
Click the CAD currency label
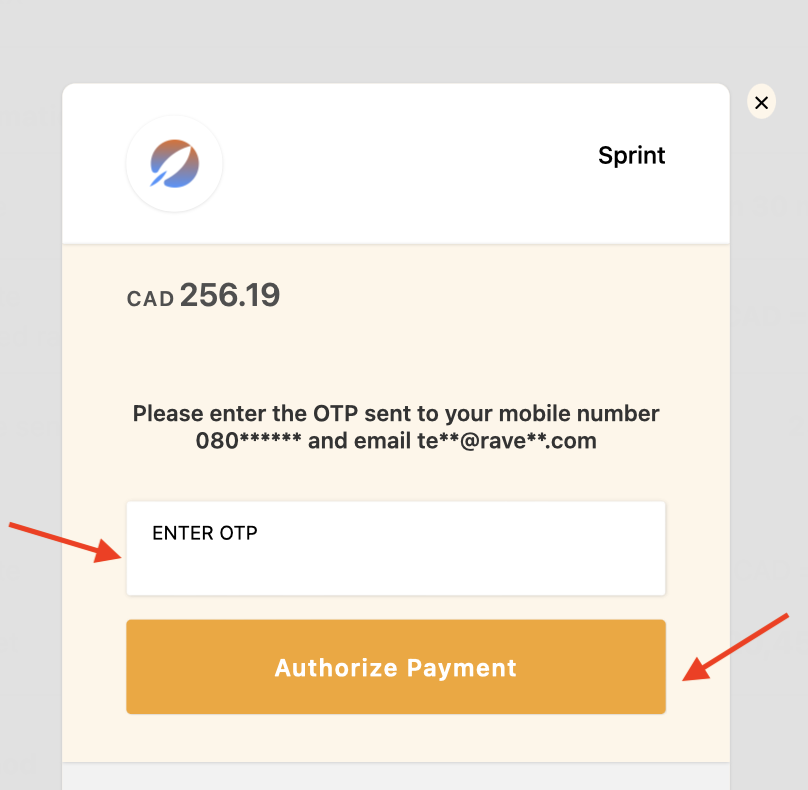151,299
